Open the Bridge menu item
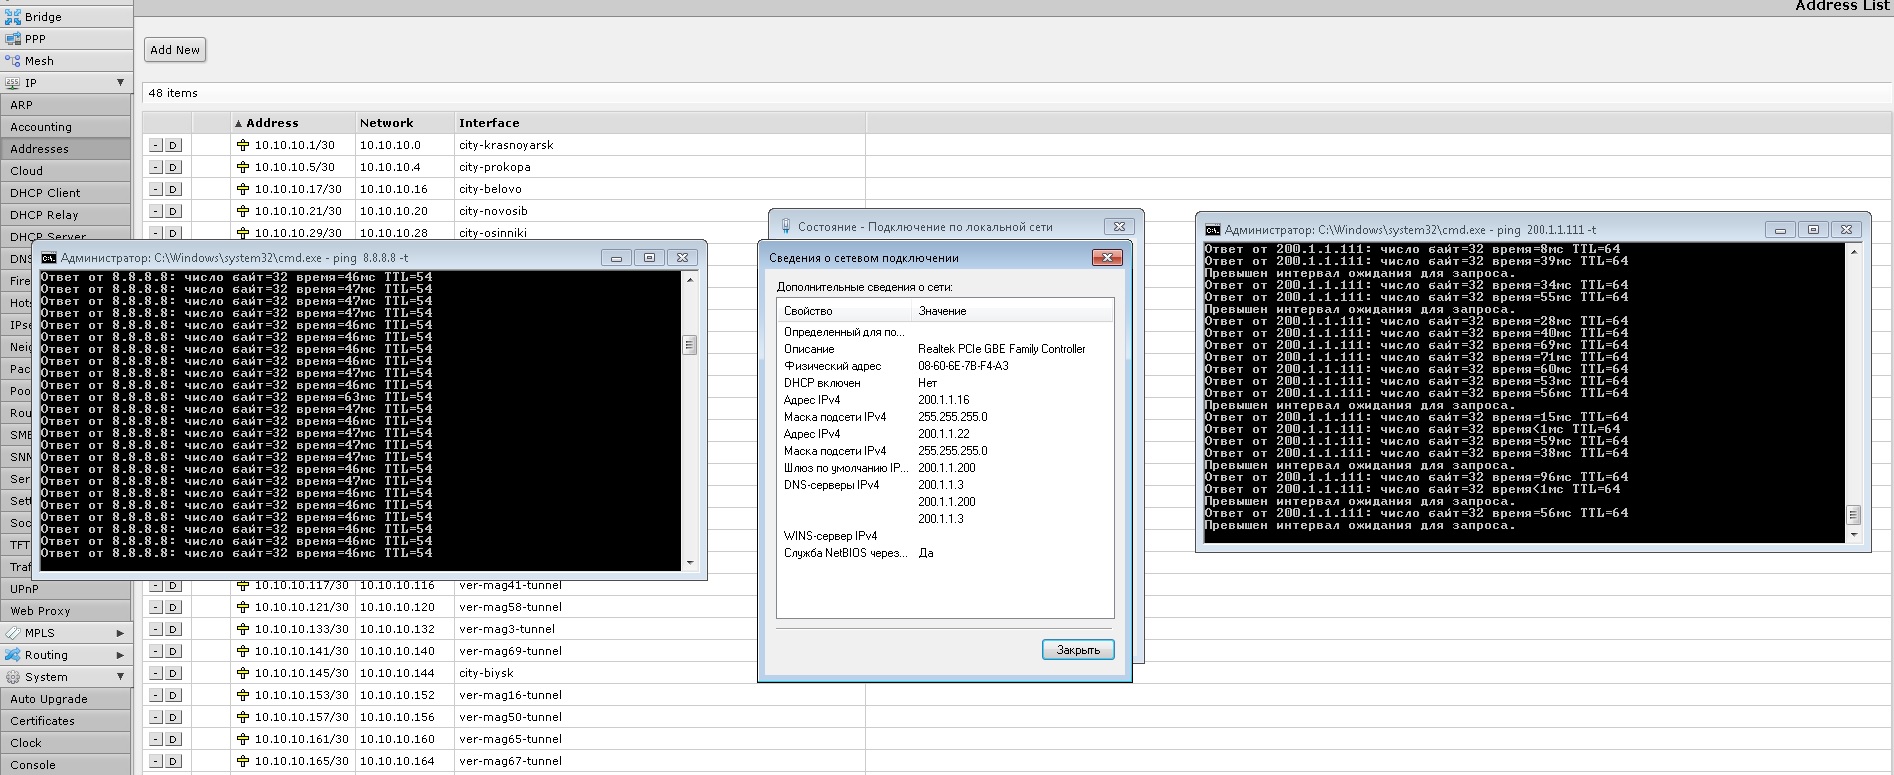 pyautogui.click(x=65, y=17)
